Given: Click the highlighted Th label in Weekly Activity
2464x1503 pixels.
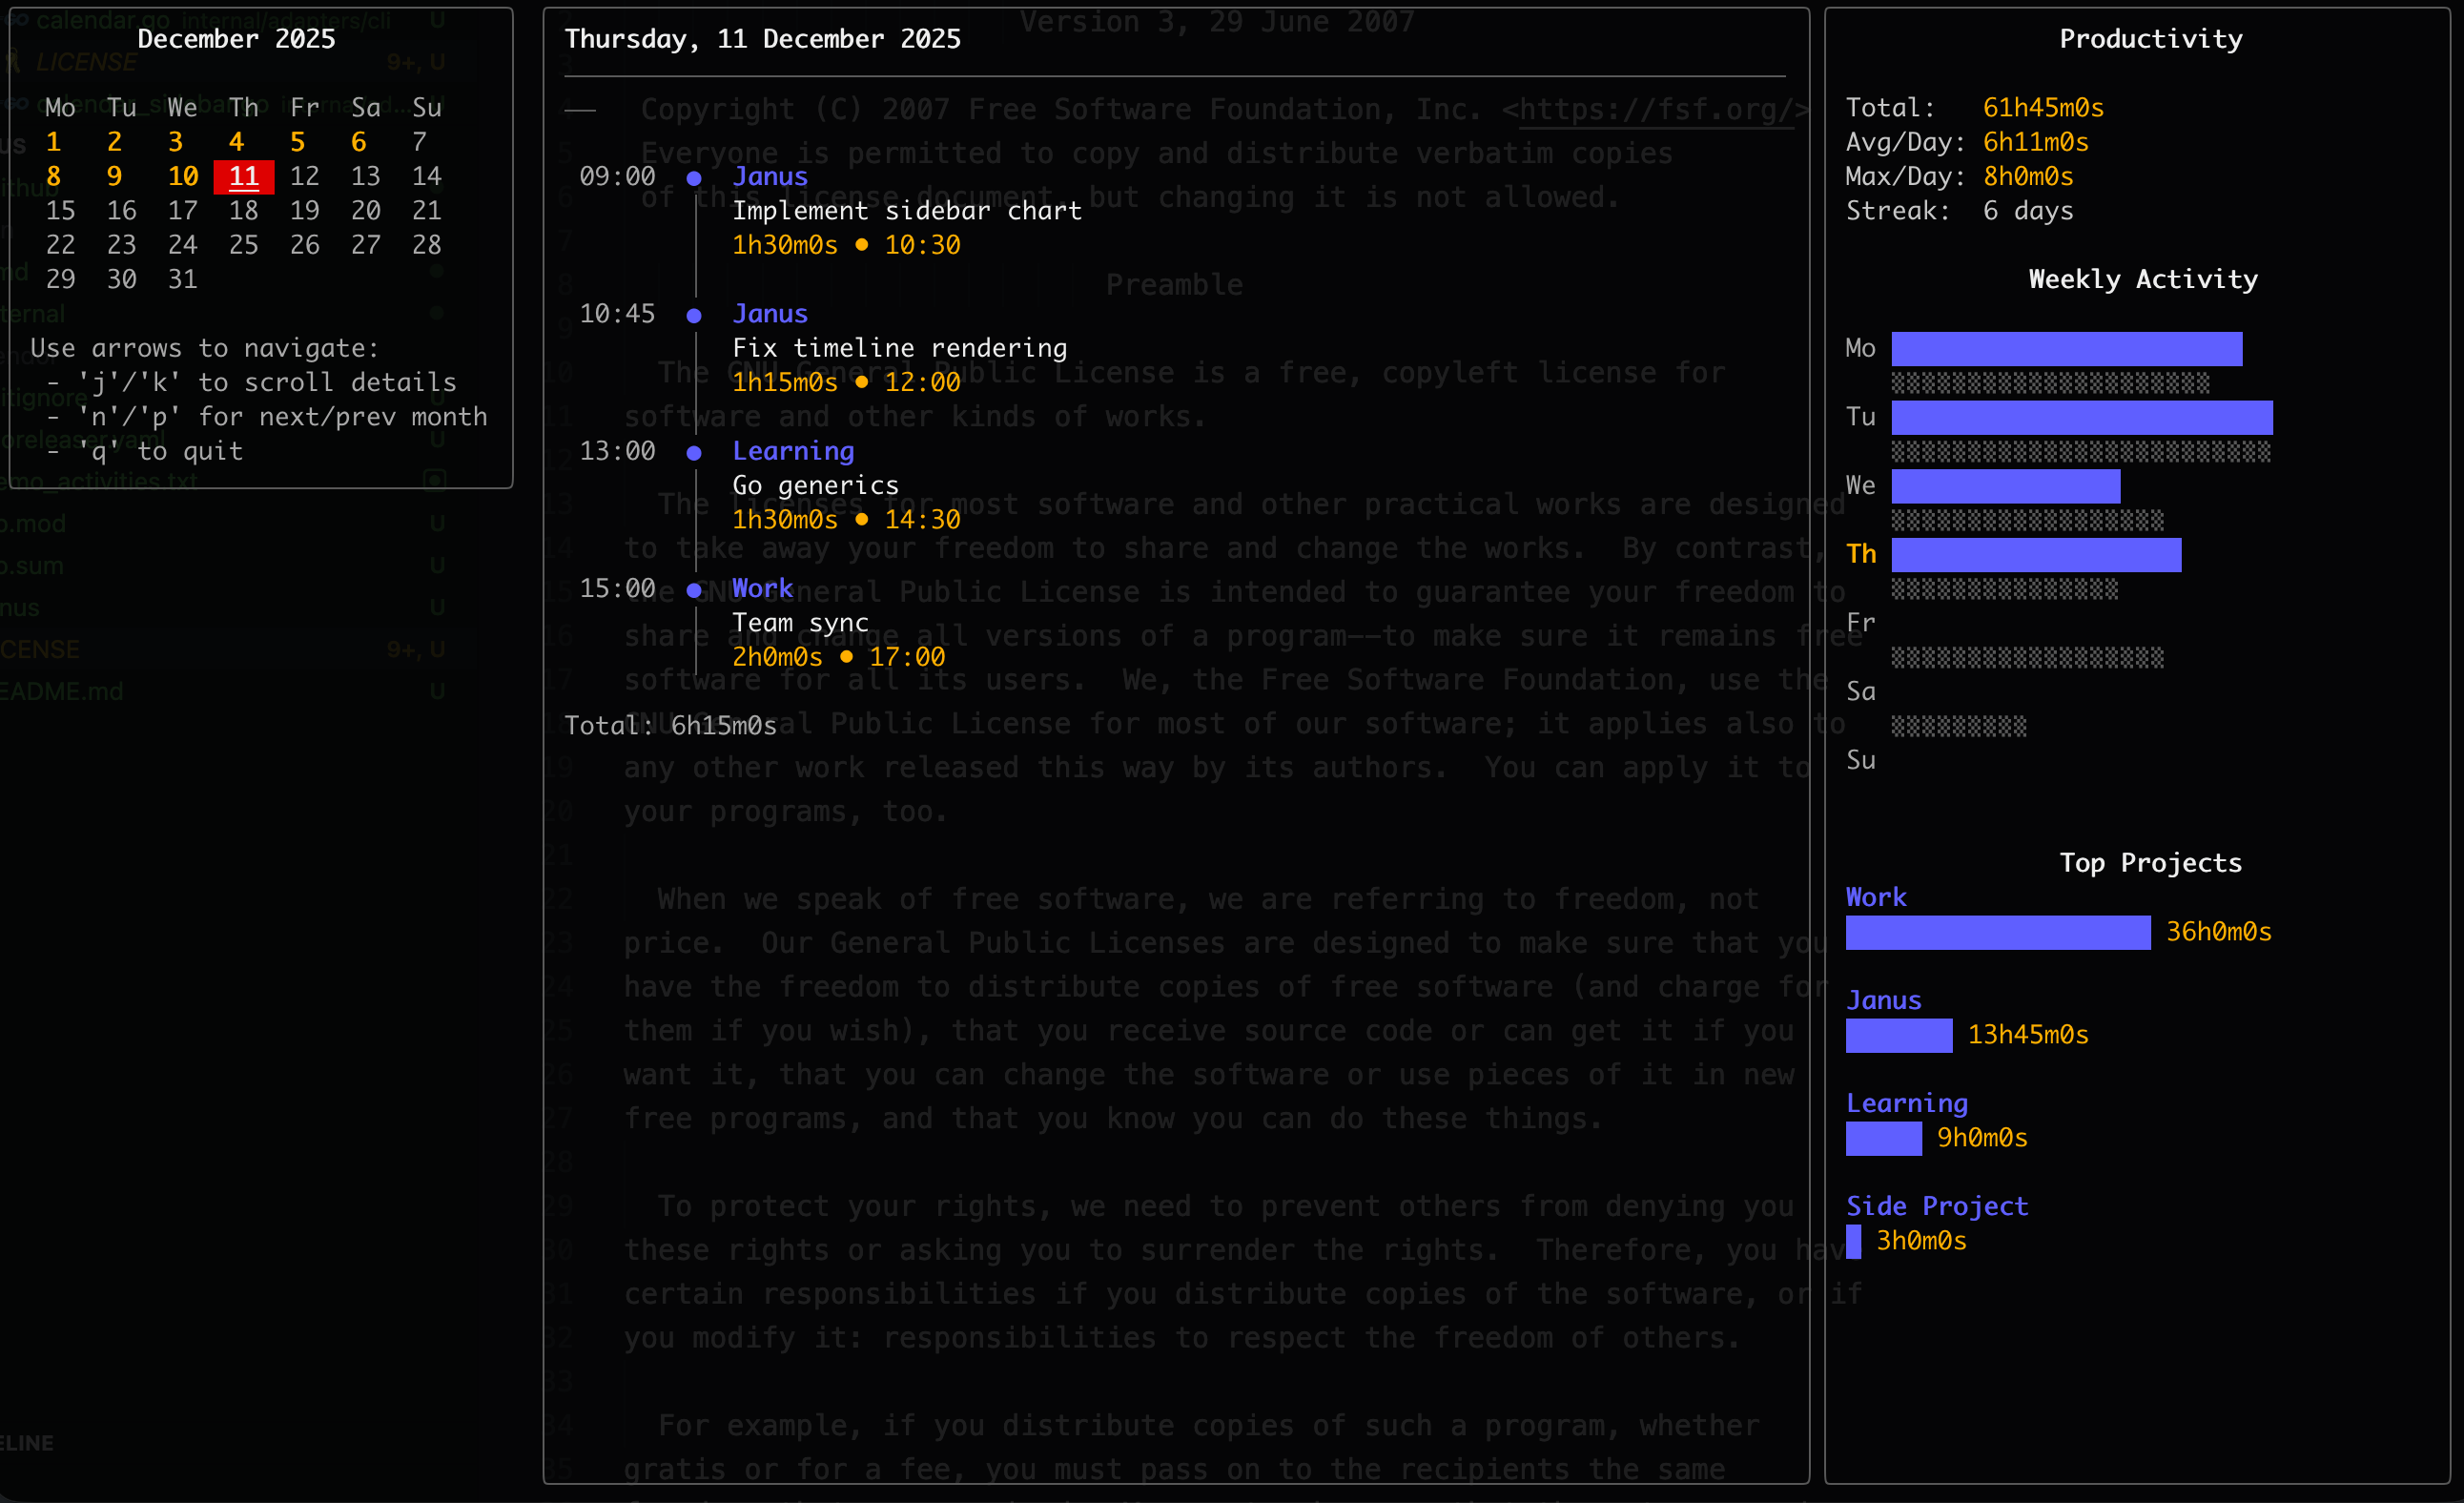Looking at the screenshot, I should 1861,553.
